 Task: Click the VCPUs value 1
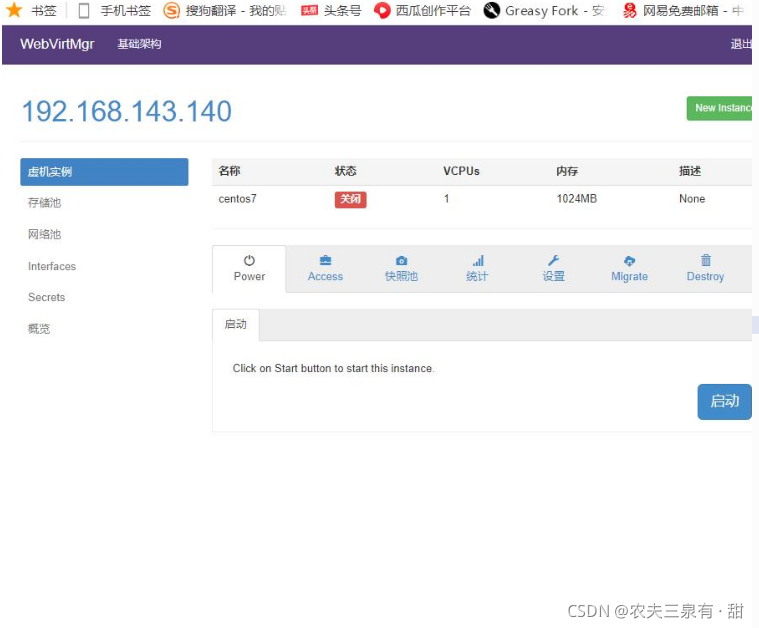tap(446, 199)
